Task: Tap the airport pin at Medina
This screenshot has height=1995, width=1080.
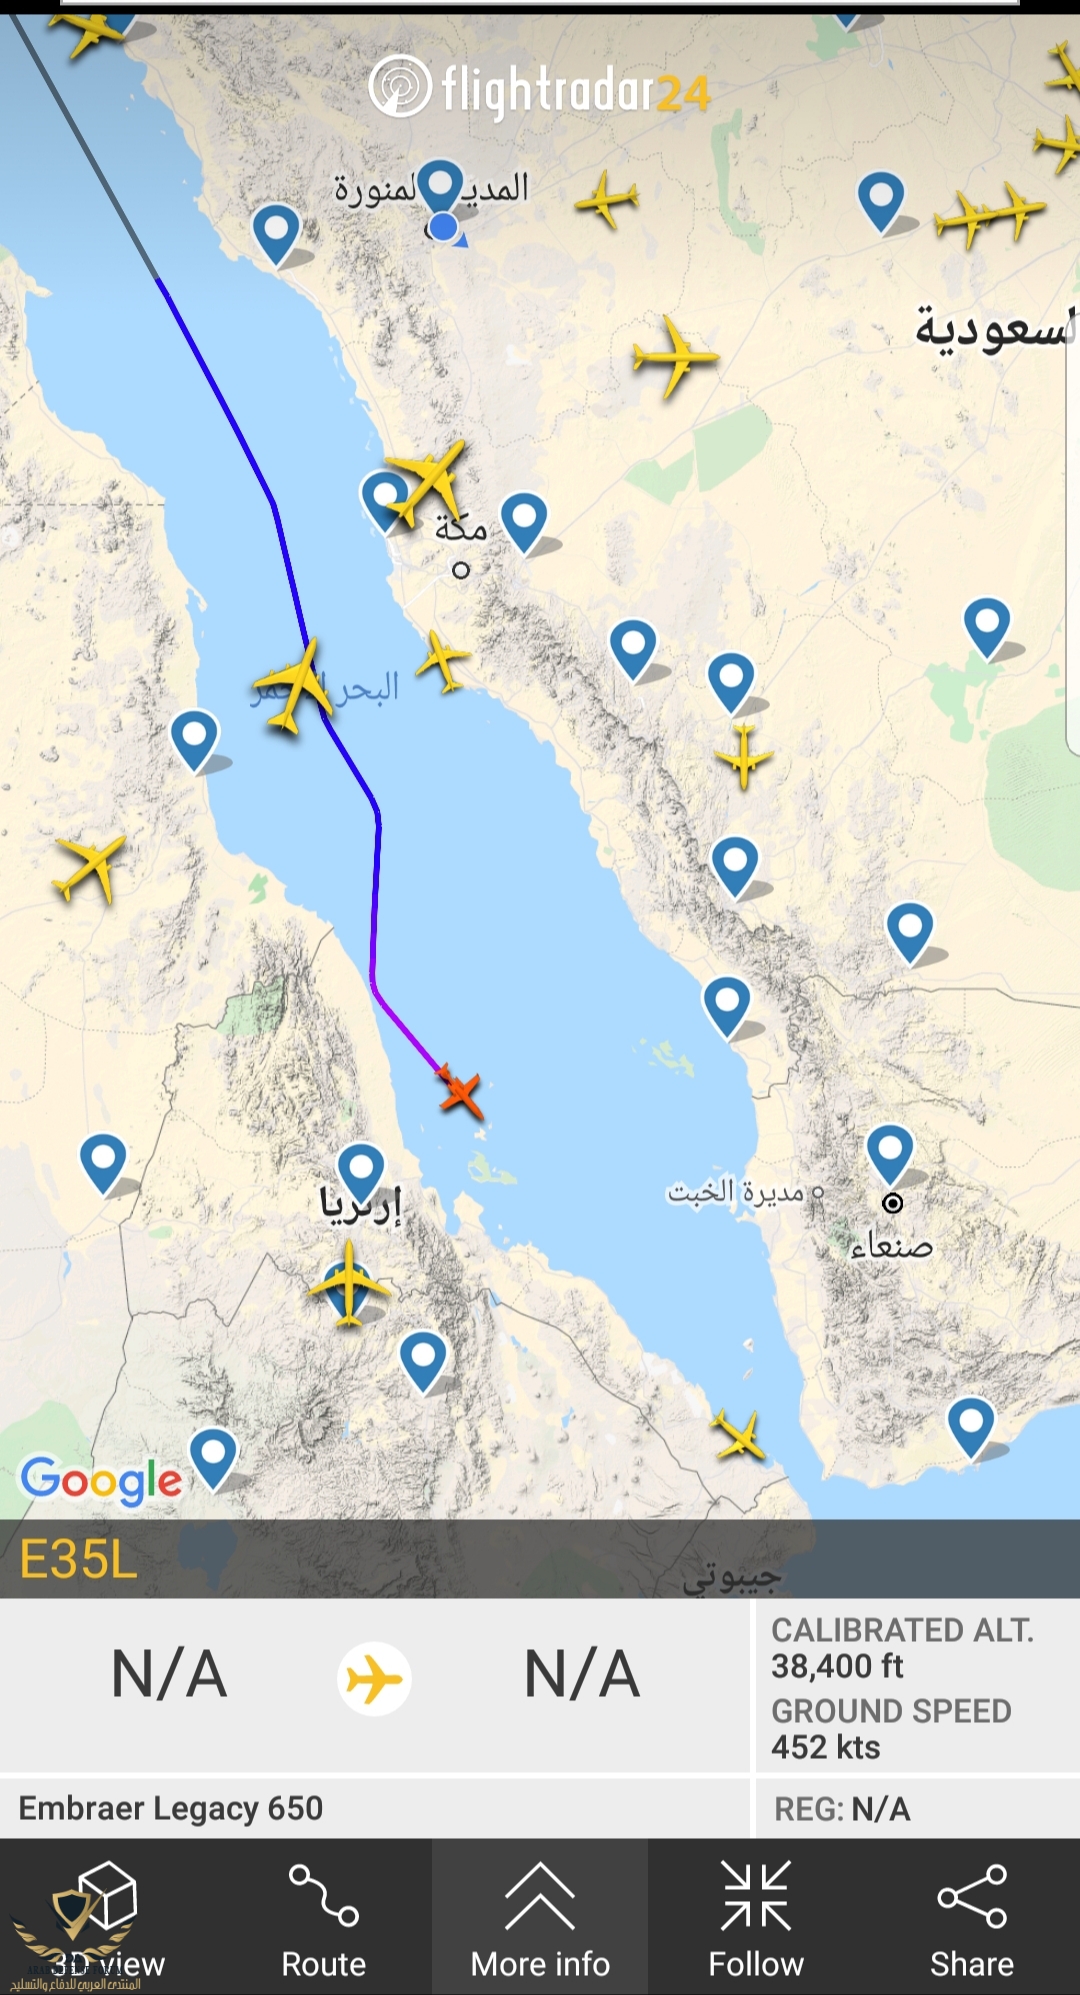Action: coord(440,188)
